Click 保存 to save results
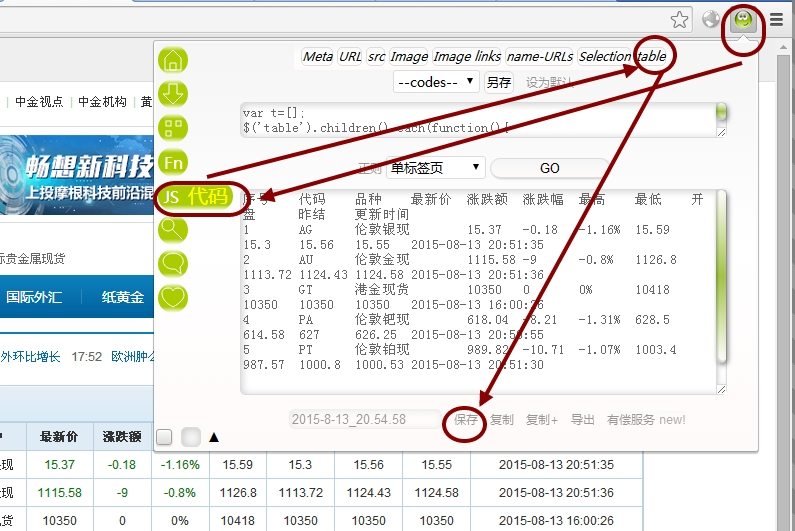 point(466,420)
